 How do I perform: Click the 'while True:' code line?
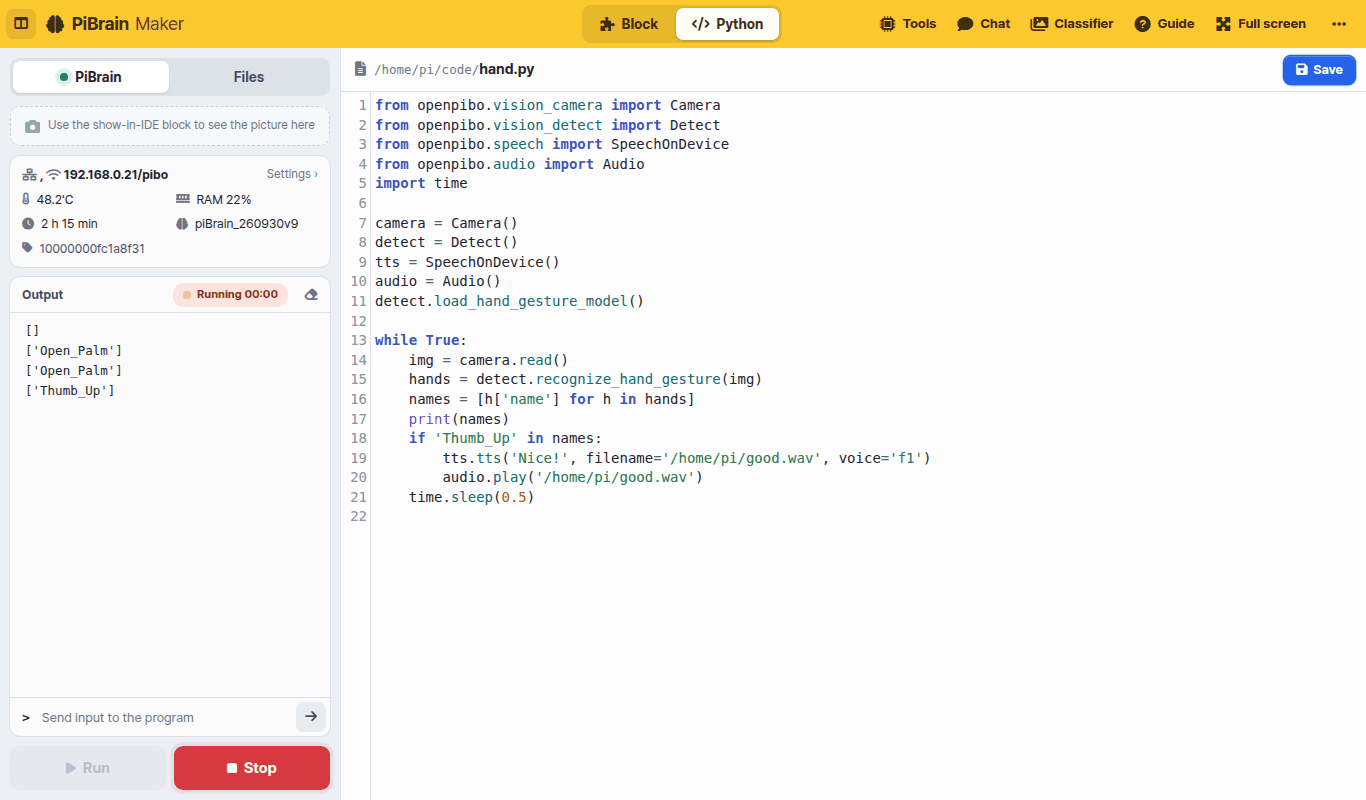(x=421, y=340)
